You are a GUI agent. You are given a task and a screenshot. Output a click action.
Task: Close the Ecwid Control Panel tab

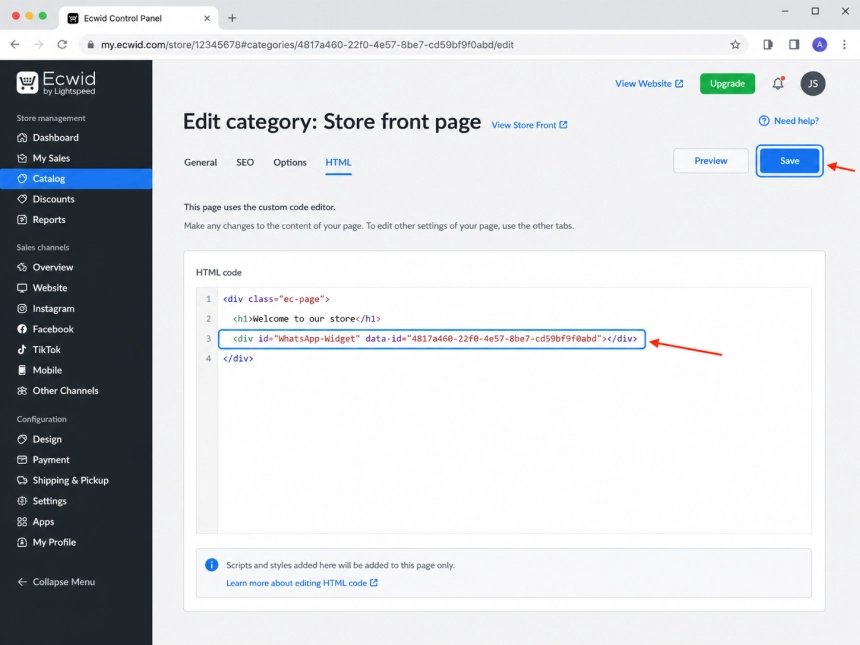(x=207, y=18)
